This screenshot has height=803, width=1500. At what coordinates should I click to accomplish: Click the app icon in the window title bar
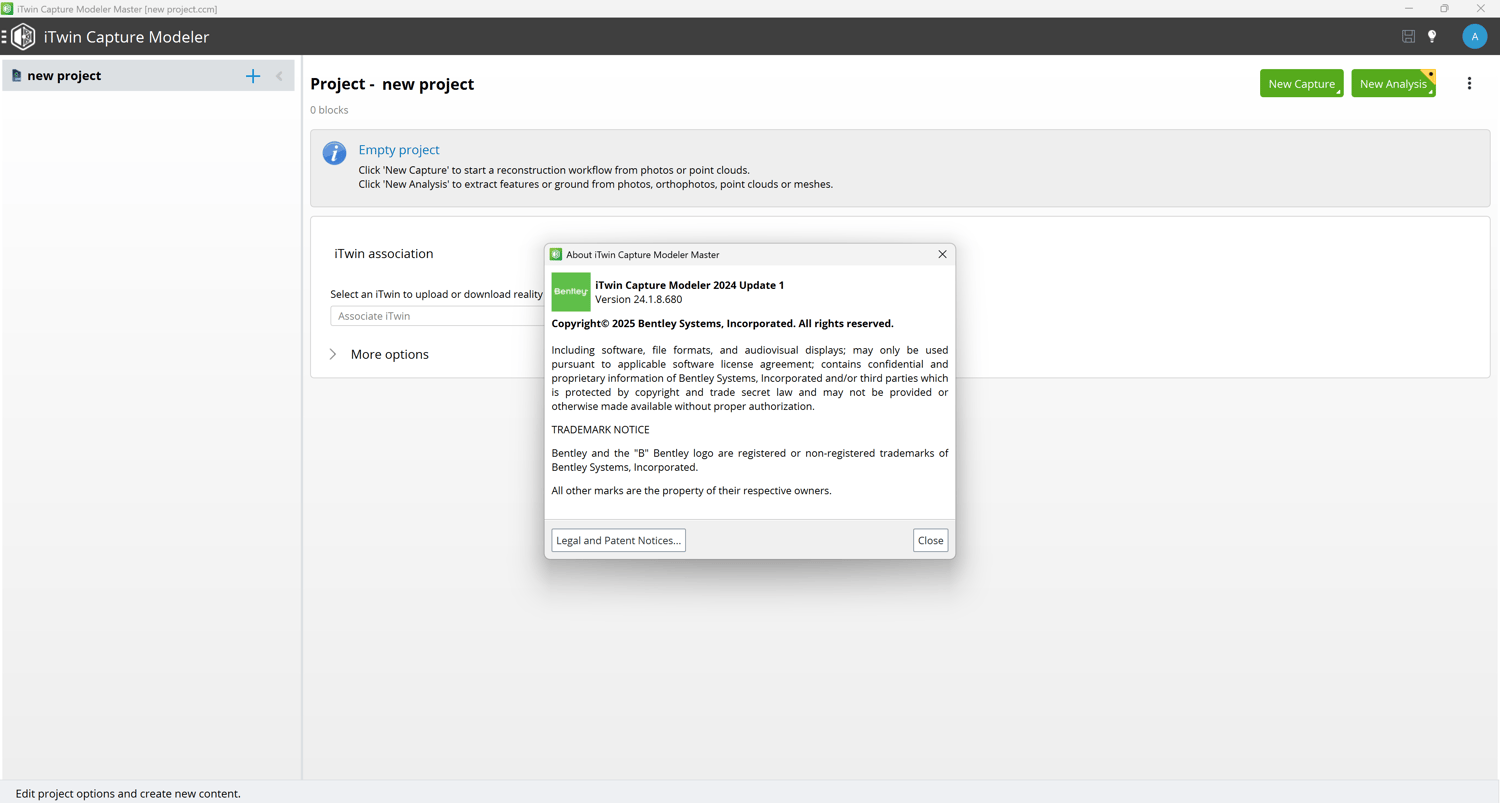7,9
